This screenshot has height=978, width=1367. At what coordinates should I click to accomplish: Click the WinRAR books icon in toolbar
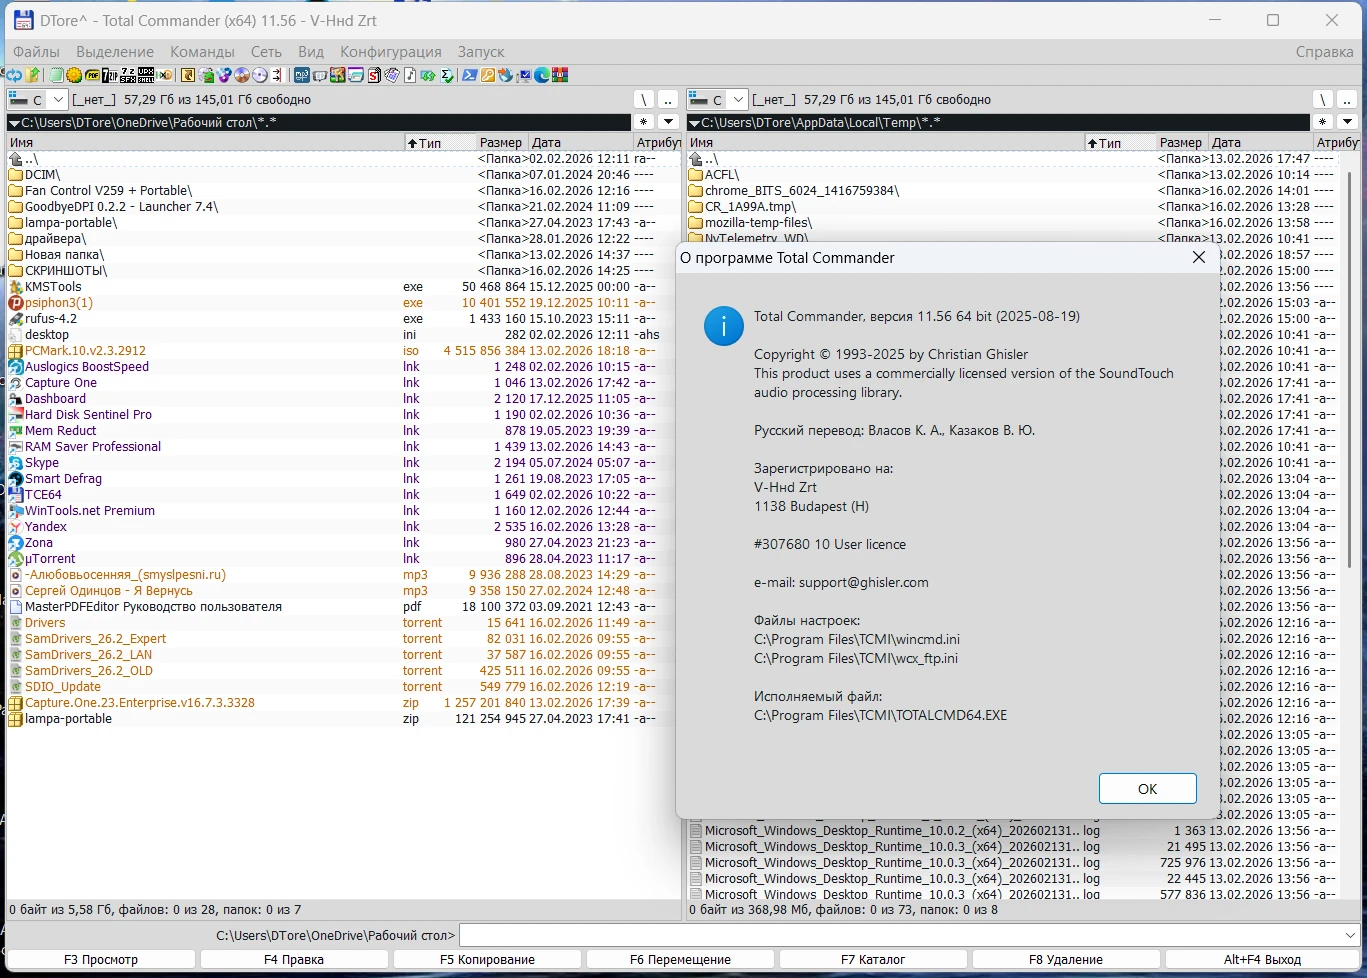tap(560, 75)
